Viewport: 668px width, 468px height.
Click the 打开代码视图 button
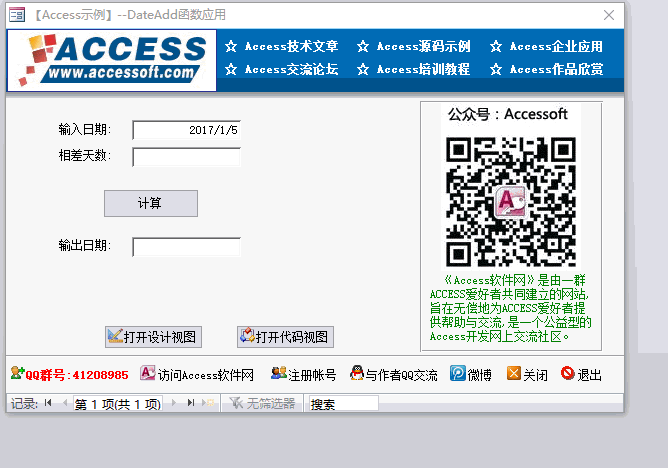tap(285, 337)
